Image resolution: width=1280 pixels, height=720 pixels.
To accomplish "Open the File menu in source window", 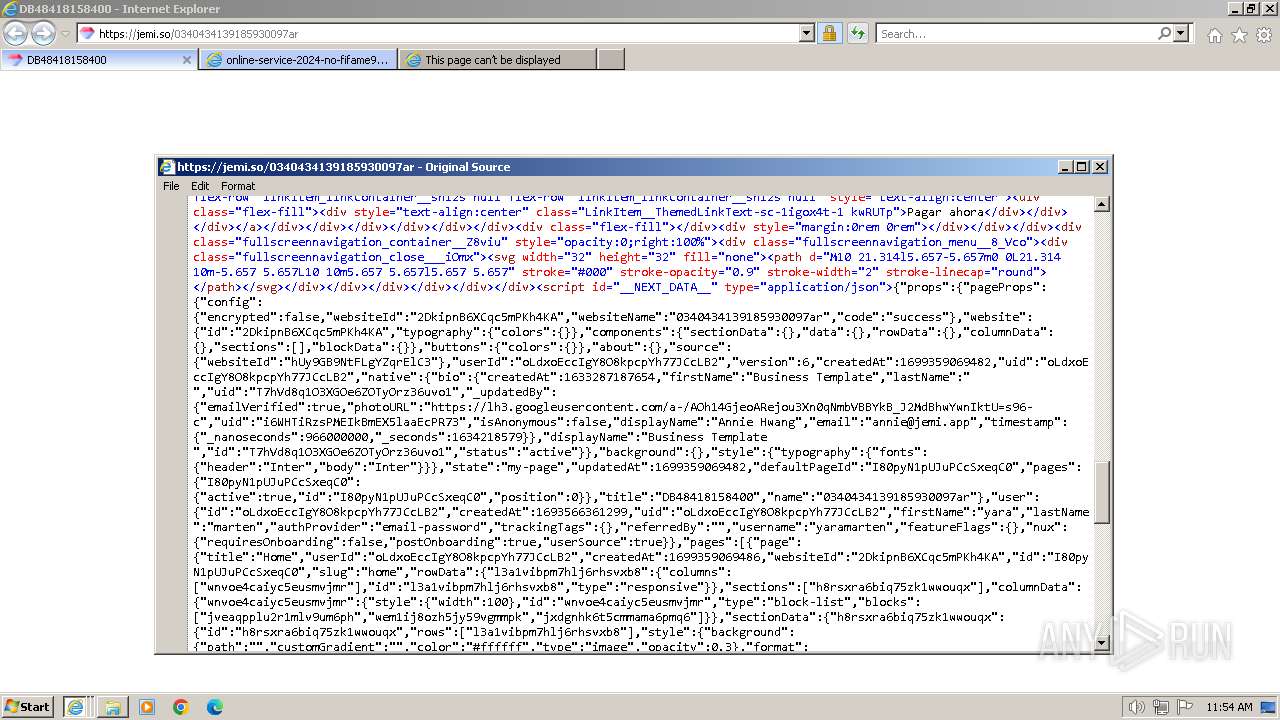I will tap(171, 186).
